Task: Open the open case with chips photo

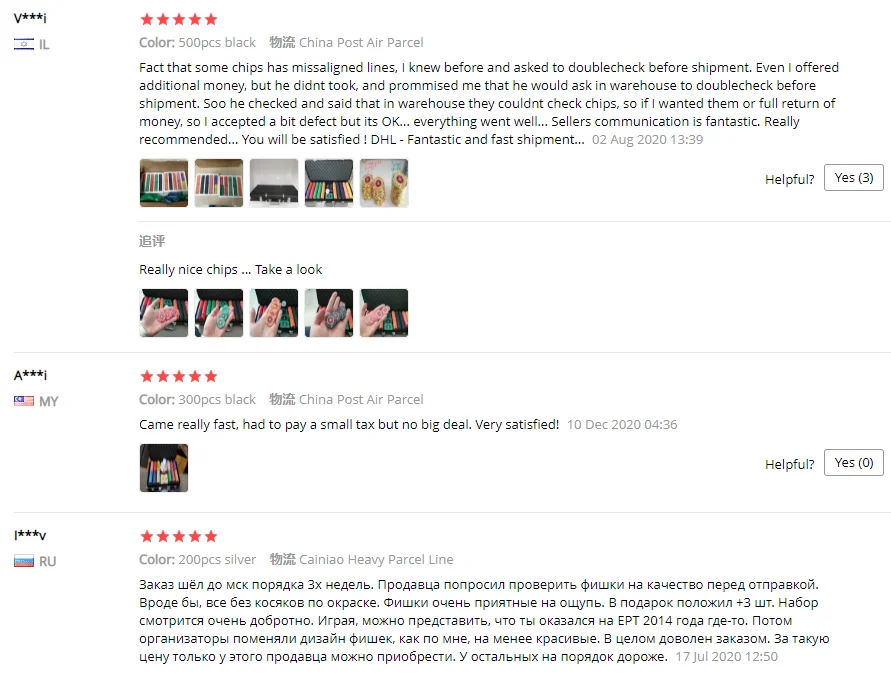Action: [329, 183]
